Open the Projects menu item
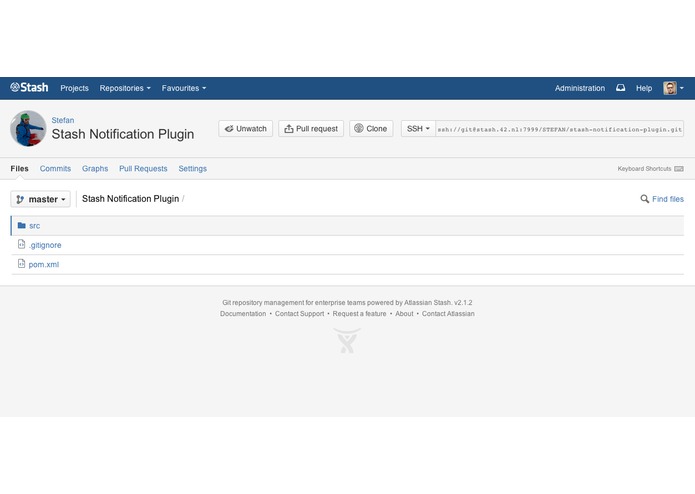This screenshot has width=695, height=494. click(74, 88)
